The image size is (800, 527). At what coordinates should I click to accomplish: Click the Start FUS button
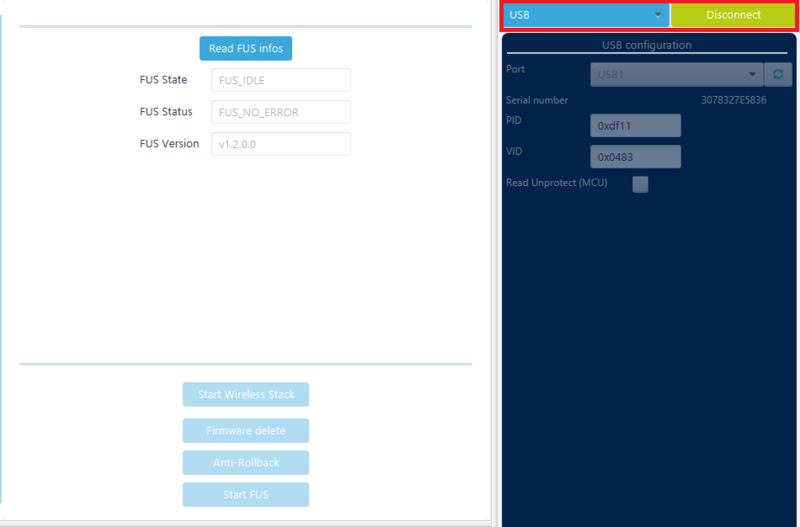coord(245,495)
